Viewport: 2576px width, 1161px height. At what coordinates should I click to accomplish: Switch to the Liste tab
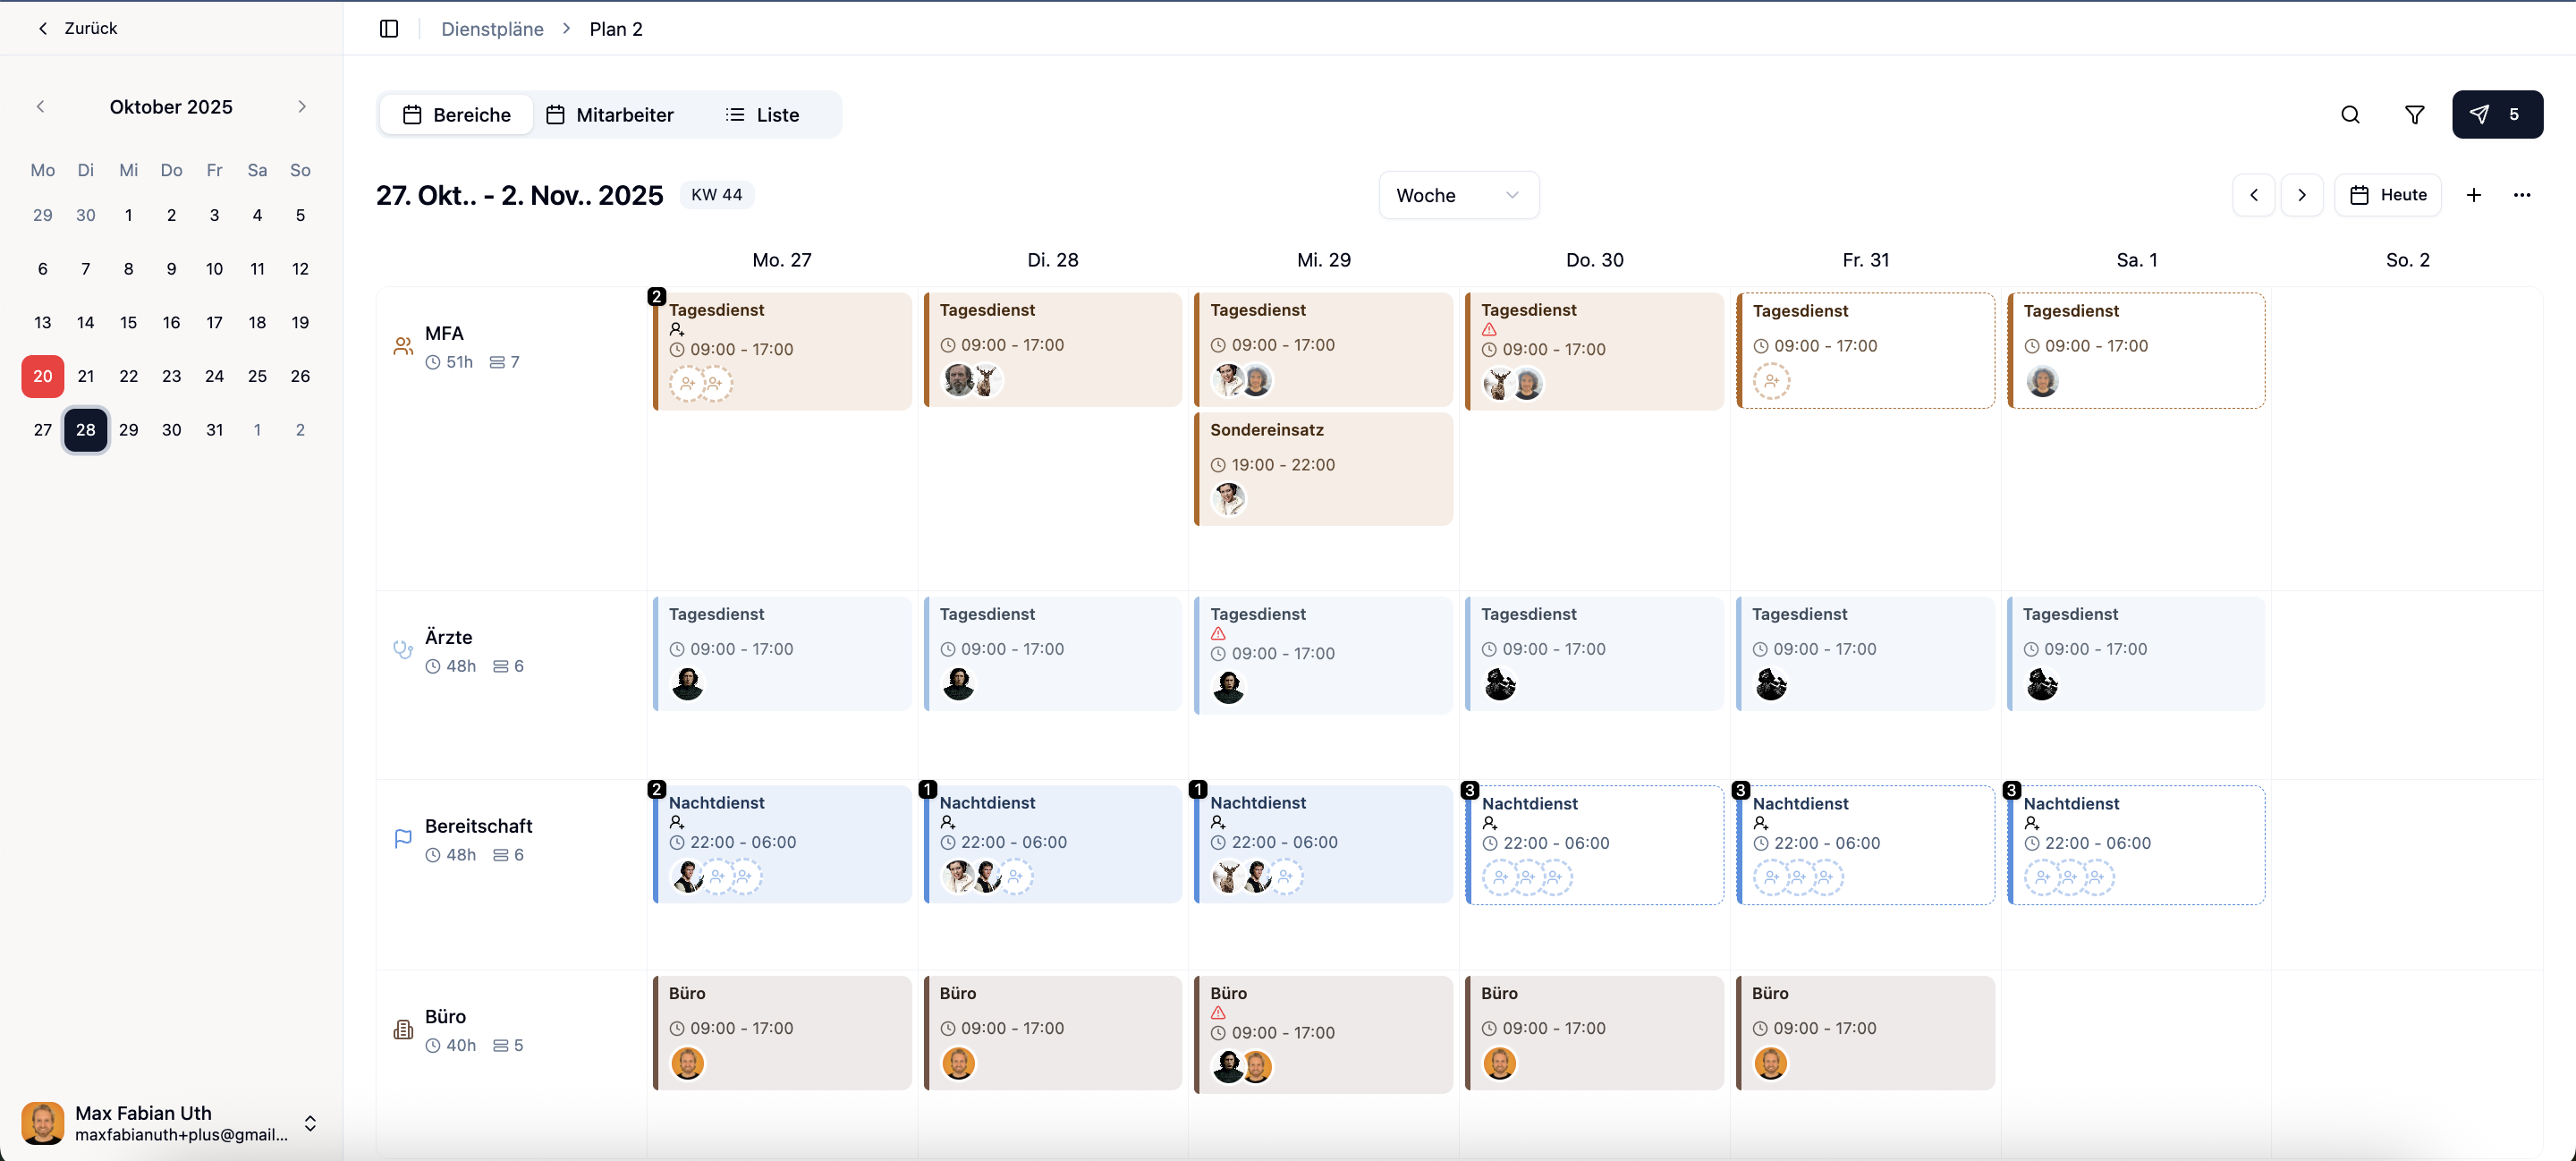[x=762, y=115]
